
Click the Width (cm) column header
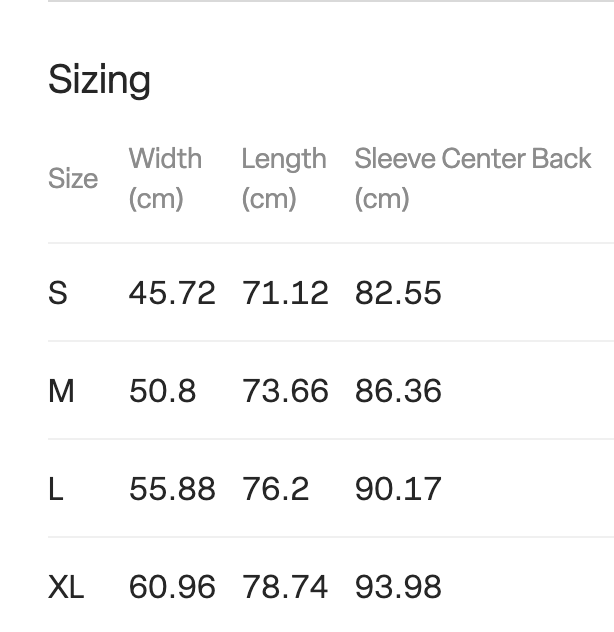[x=165, y=178]
